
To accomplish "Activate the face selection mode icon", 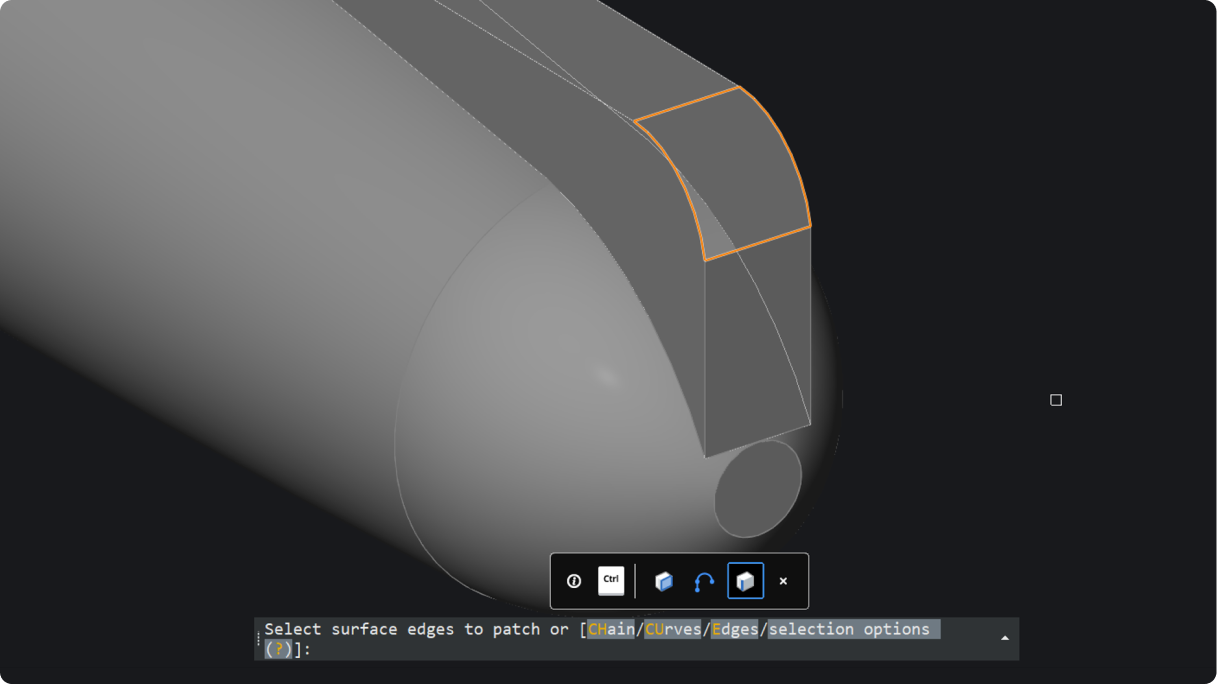I will tap(664, 581).
